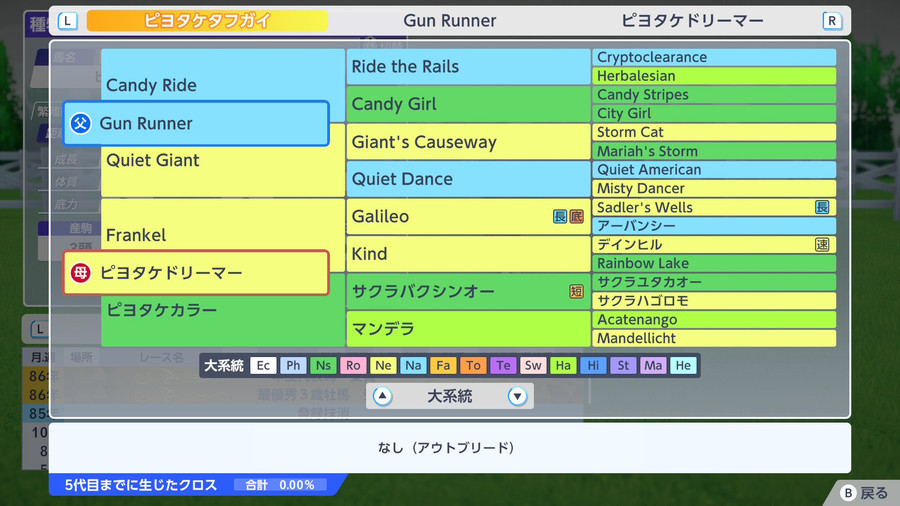Click the up arrow beside 大系統
The width and height of the screenshot is (900, 506).
[382, 396]
